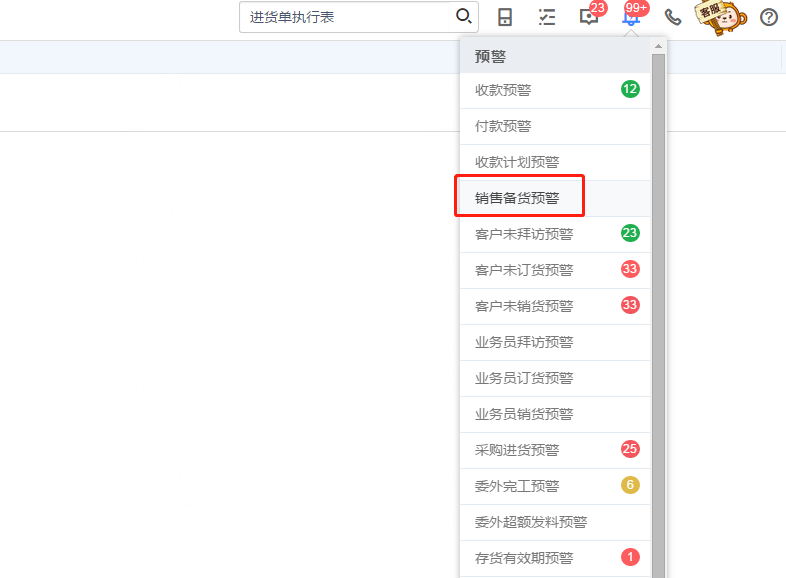Select 业务员订货预警 entry
Screen dimensions: 786x578
(555, 378)
